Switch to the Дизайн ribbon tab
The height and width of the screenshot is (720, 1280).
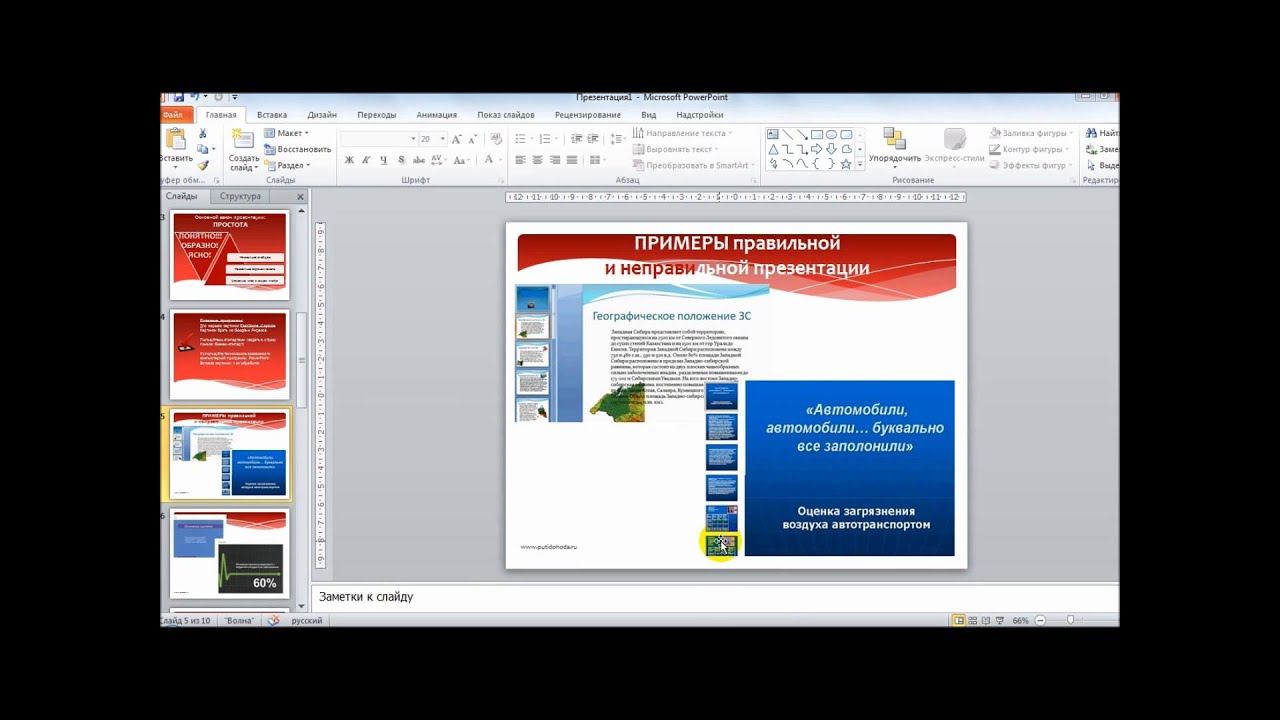click(x=322, y=115)
